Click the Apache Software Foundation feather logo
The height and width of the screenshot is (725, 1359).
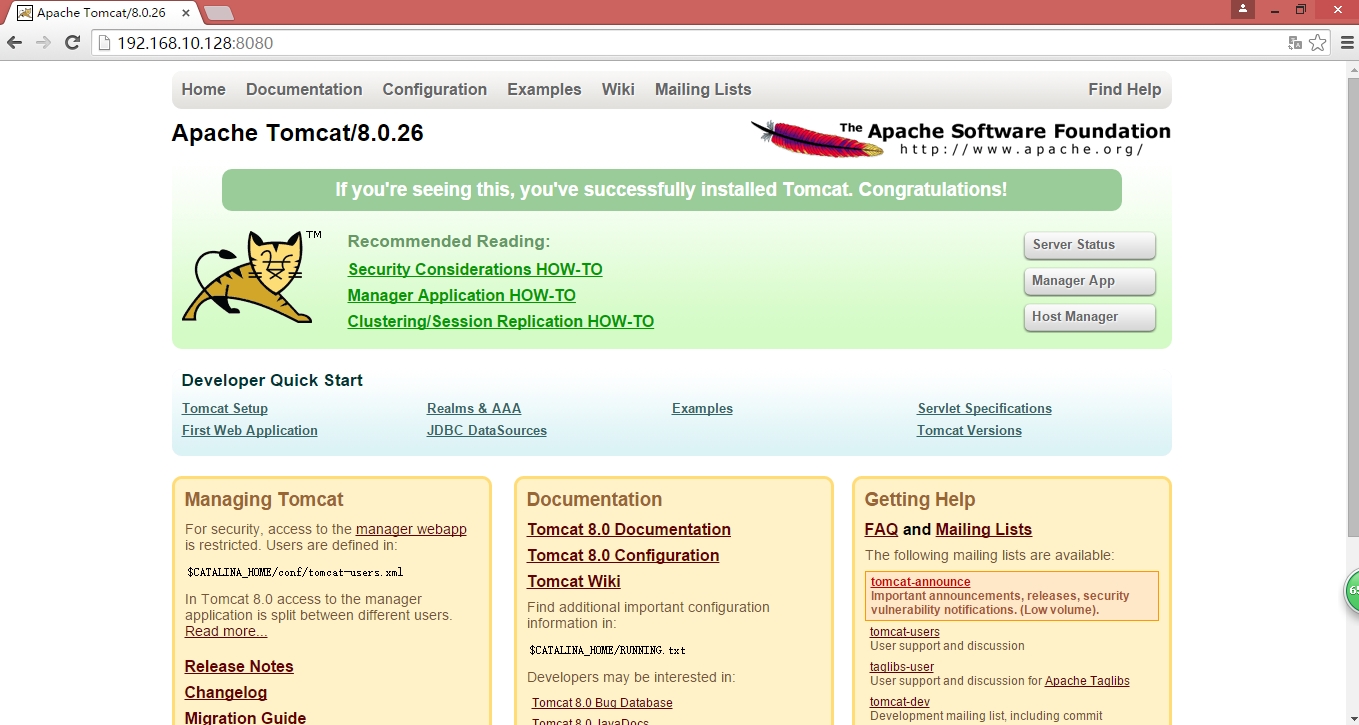pos(960,138)
